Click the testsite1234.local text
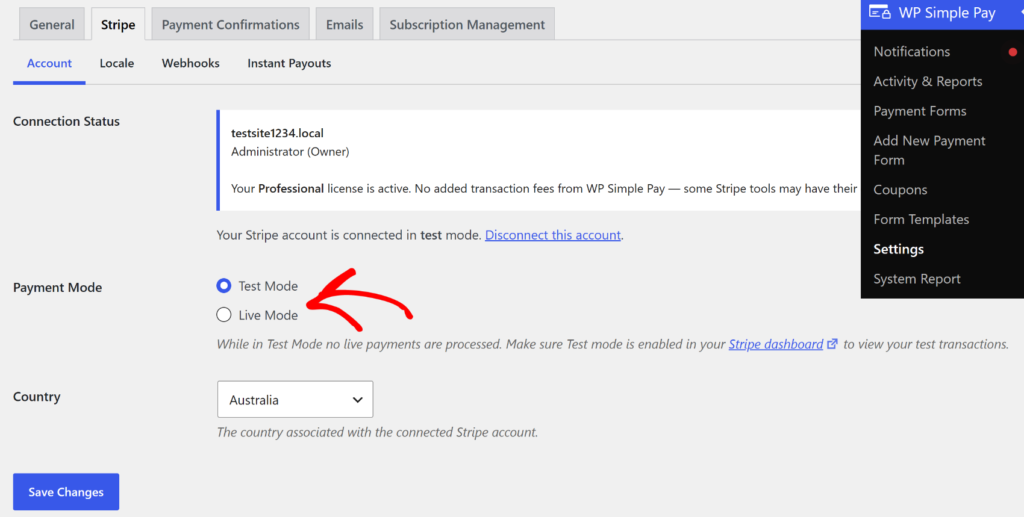The image size is (1024, 517). pyautogui.click(x=277, y=133)
